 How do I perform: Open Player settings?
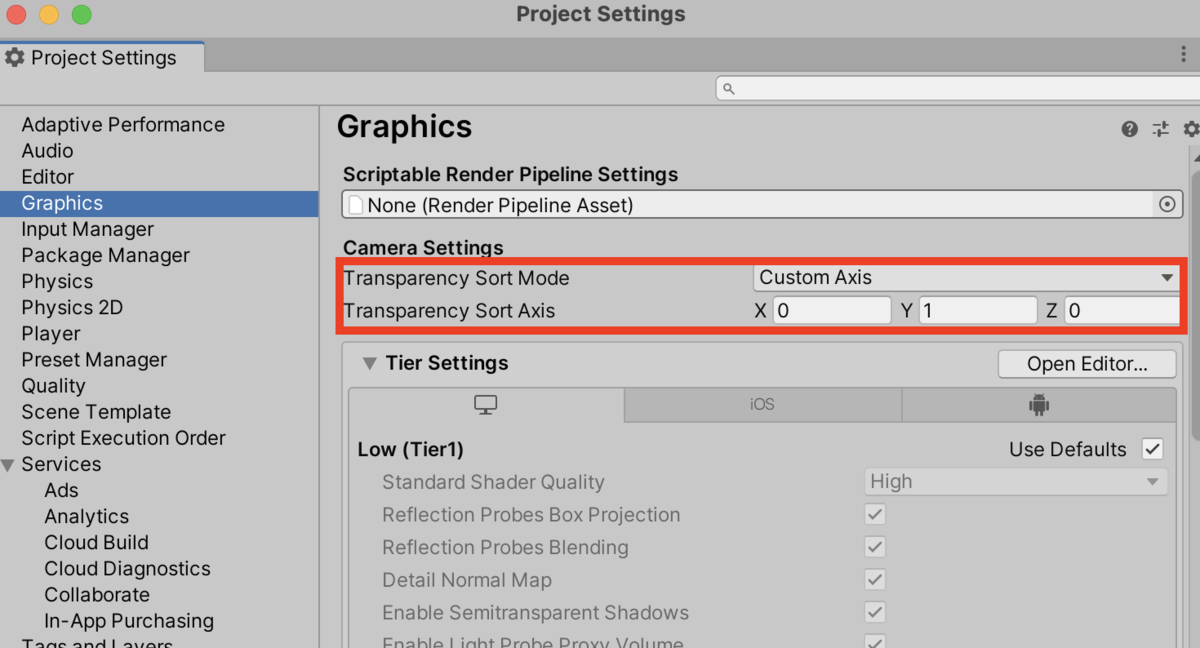[51, 333]
